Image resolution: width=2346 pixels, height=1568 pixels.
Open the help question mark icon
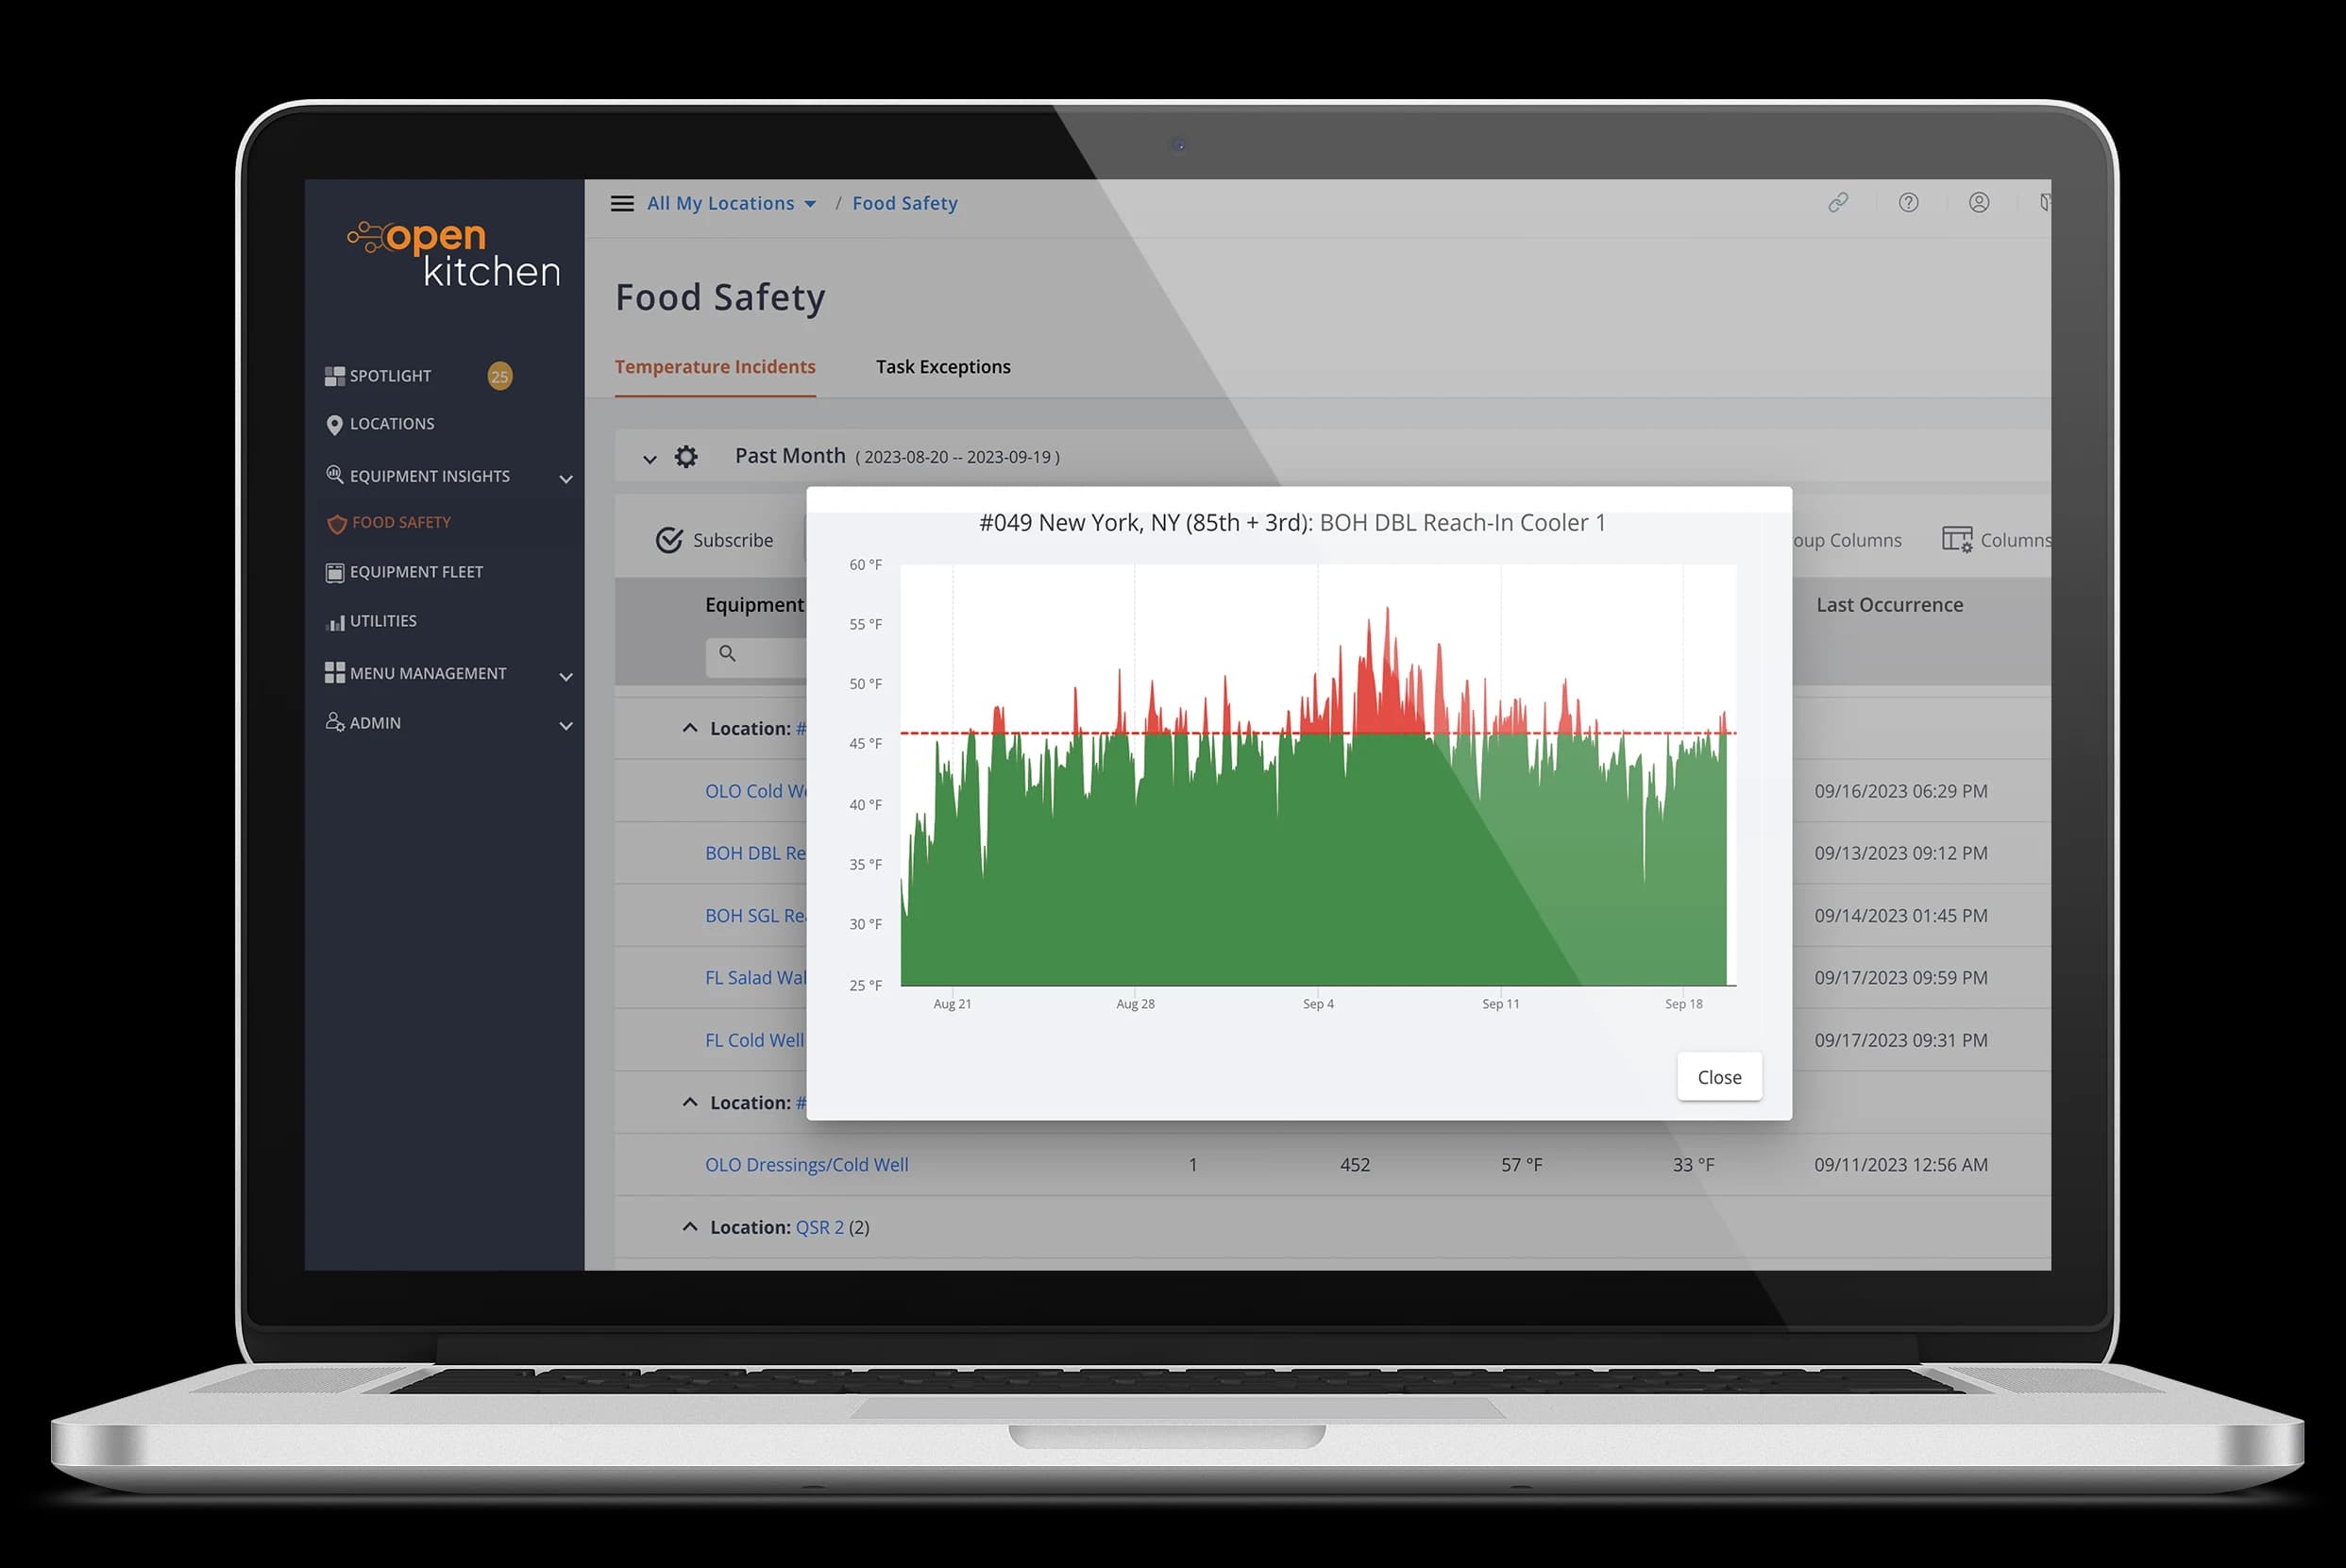tap(1908, 203)
